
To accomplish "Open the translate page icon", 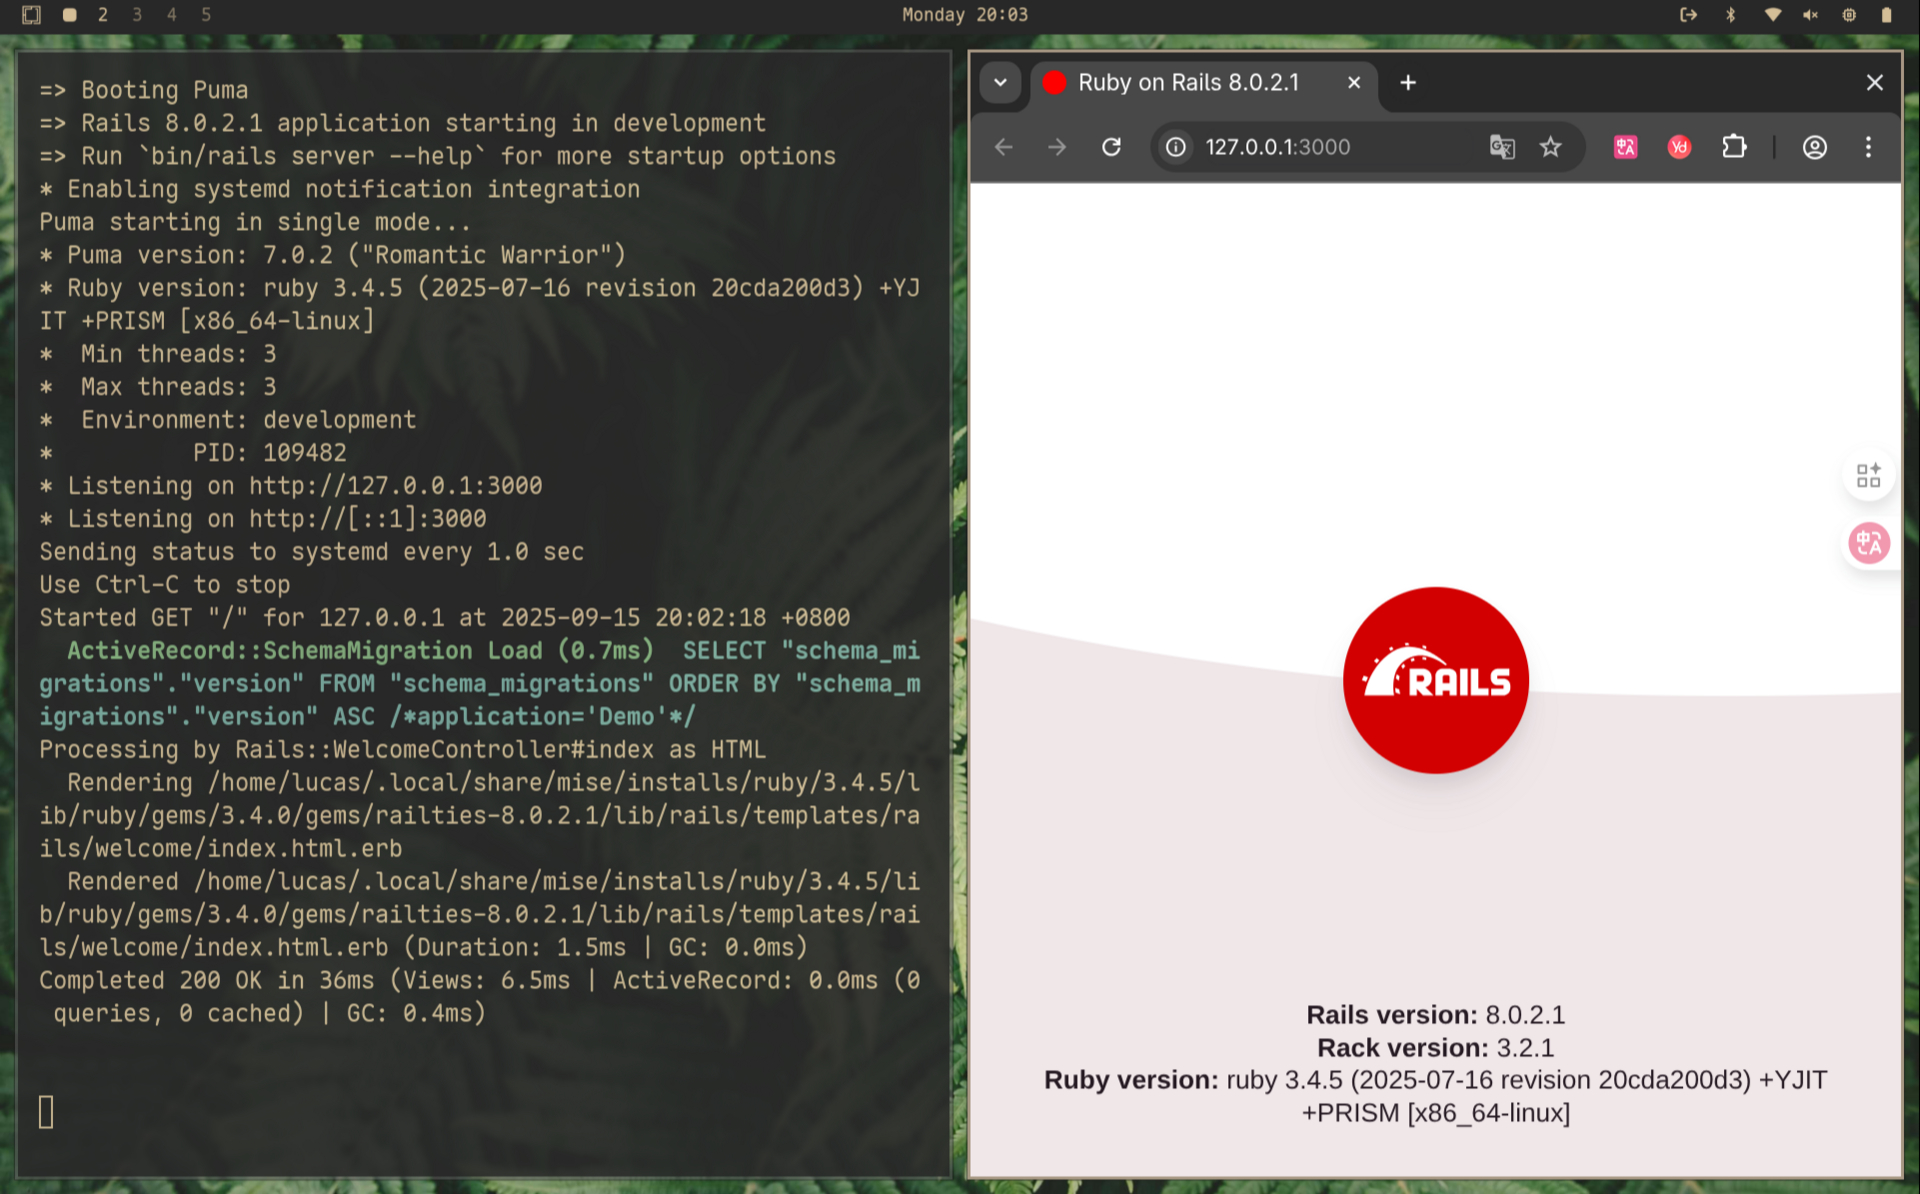I will [x=1502, y=147].
